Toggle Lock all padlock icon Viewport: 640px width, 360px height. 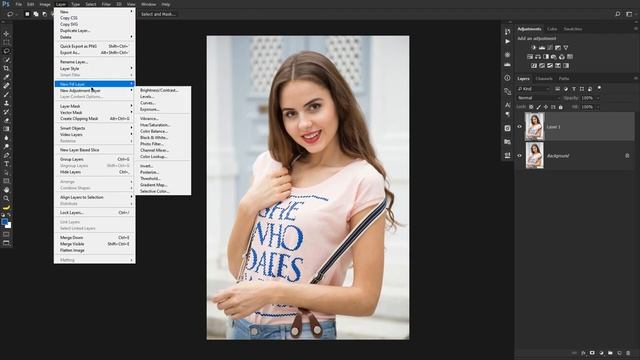pyautogui.click(x=561, y=107)
